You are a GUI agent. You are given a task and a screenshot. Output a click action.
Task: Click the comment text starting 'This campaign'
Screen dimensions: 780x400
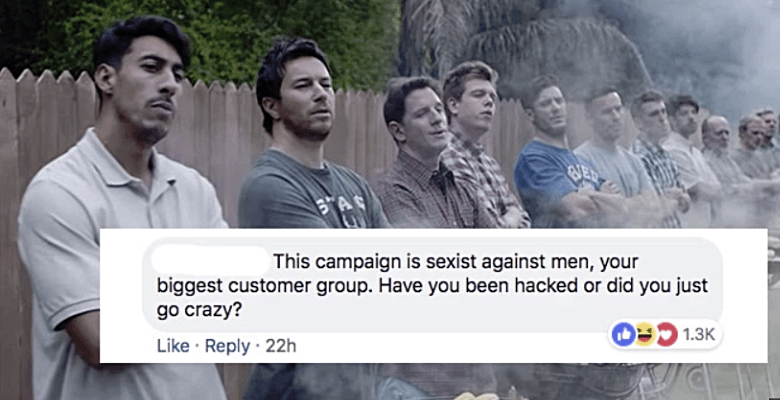click(432, 287)
